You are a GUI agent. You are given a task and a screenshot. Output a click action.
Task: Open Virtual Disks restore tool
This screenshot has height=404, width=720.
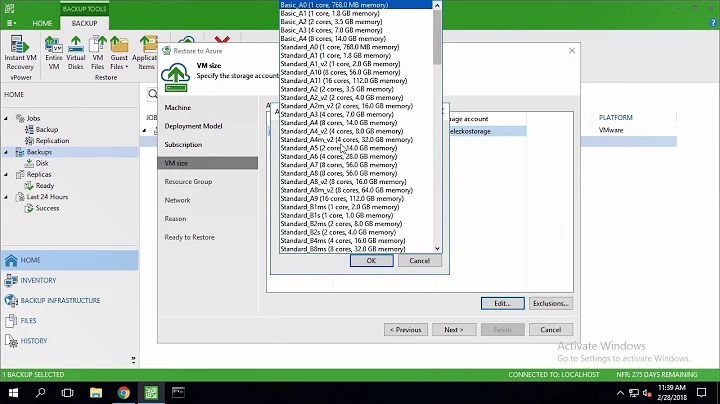(x=75, y=53)
